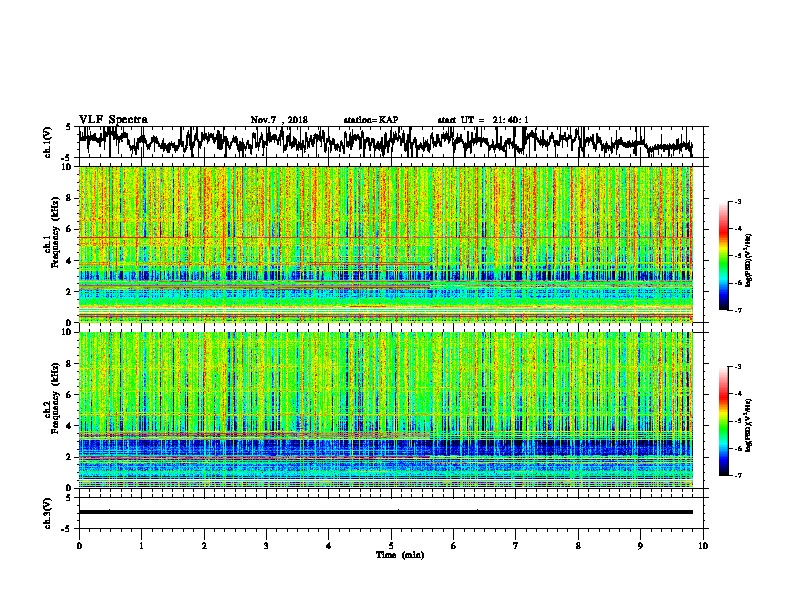Click the "5" tick on the ch.1(V) axis
Image resolution: width=792 pixels, height=612 pixels.
69,127
